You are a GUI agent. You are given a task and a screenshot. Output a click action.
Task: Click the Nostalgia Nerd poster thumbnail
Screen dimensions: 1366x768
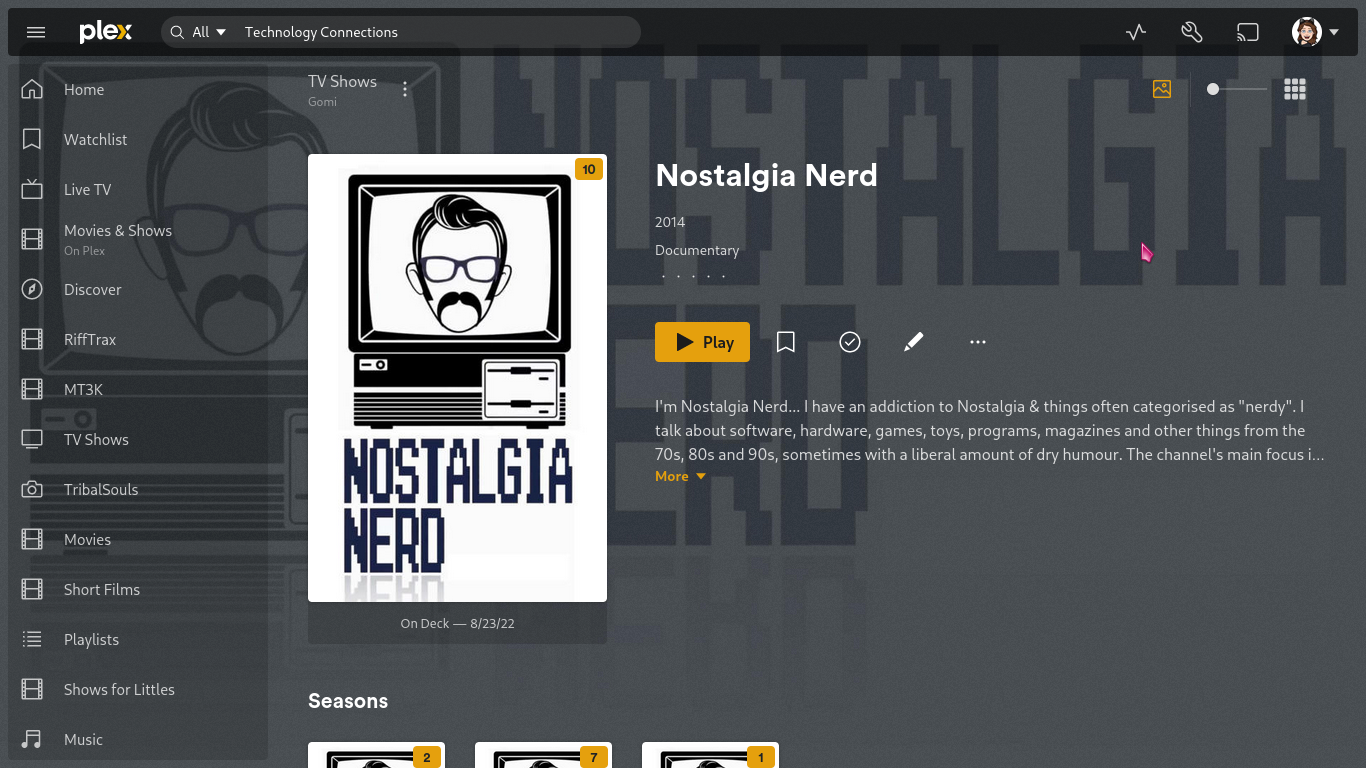tap(457, 378)
